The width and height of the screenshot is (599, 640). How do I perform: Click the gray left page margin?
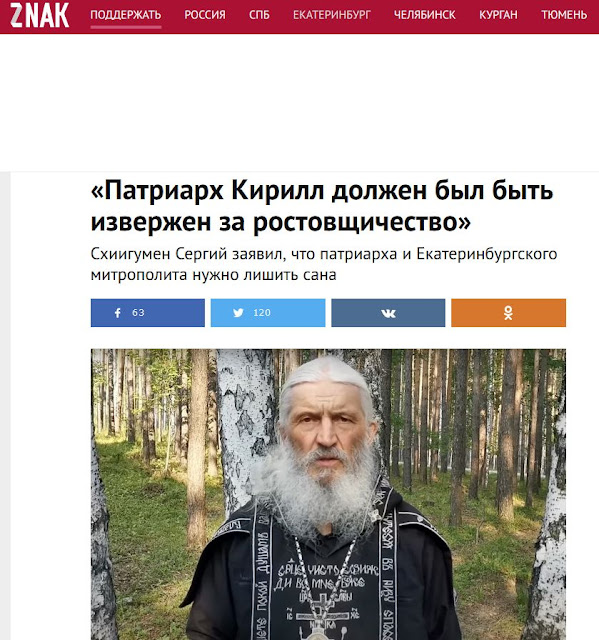coord(5,406)
